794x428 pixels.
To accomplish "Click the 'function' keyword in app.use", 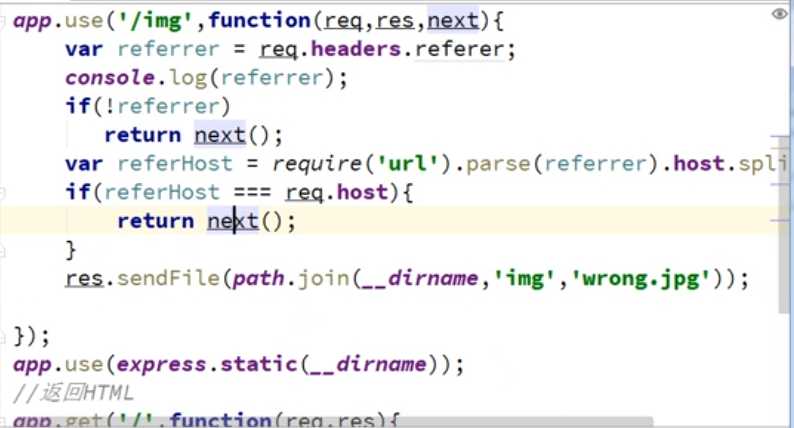I will pyautogui.click(x=259, y=21).
